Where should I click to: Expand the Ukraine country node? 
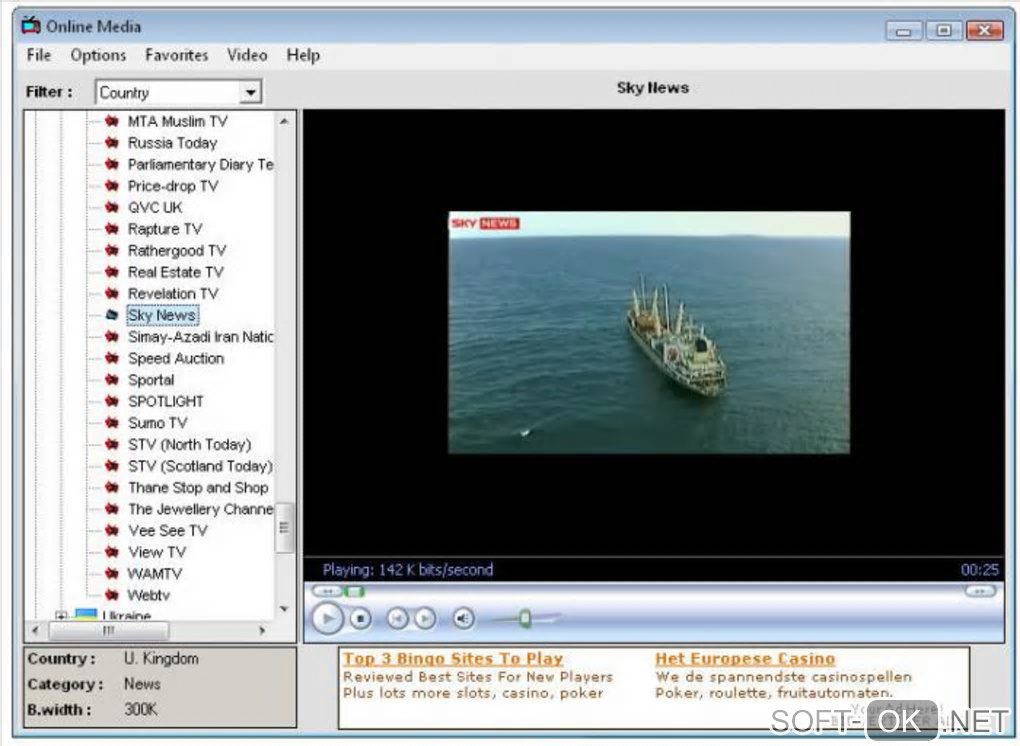tap(61, 616)
